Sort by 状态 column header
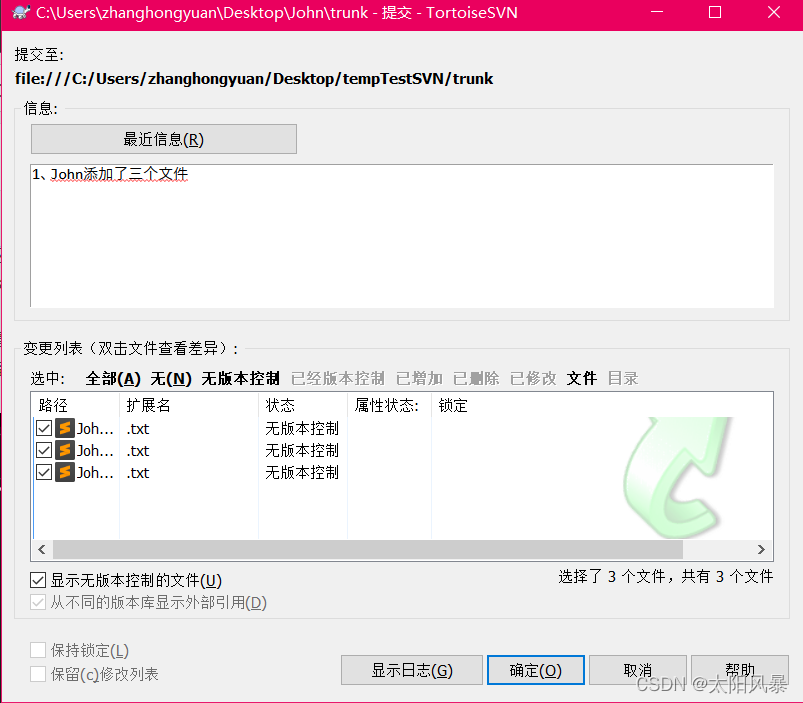The height and width of the screenshot is (703, 803). coord(303,405)
